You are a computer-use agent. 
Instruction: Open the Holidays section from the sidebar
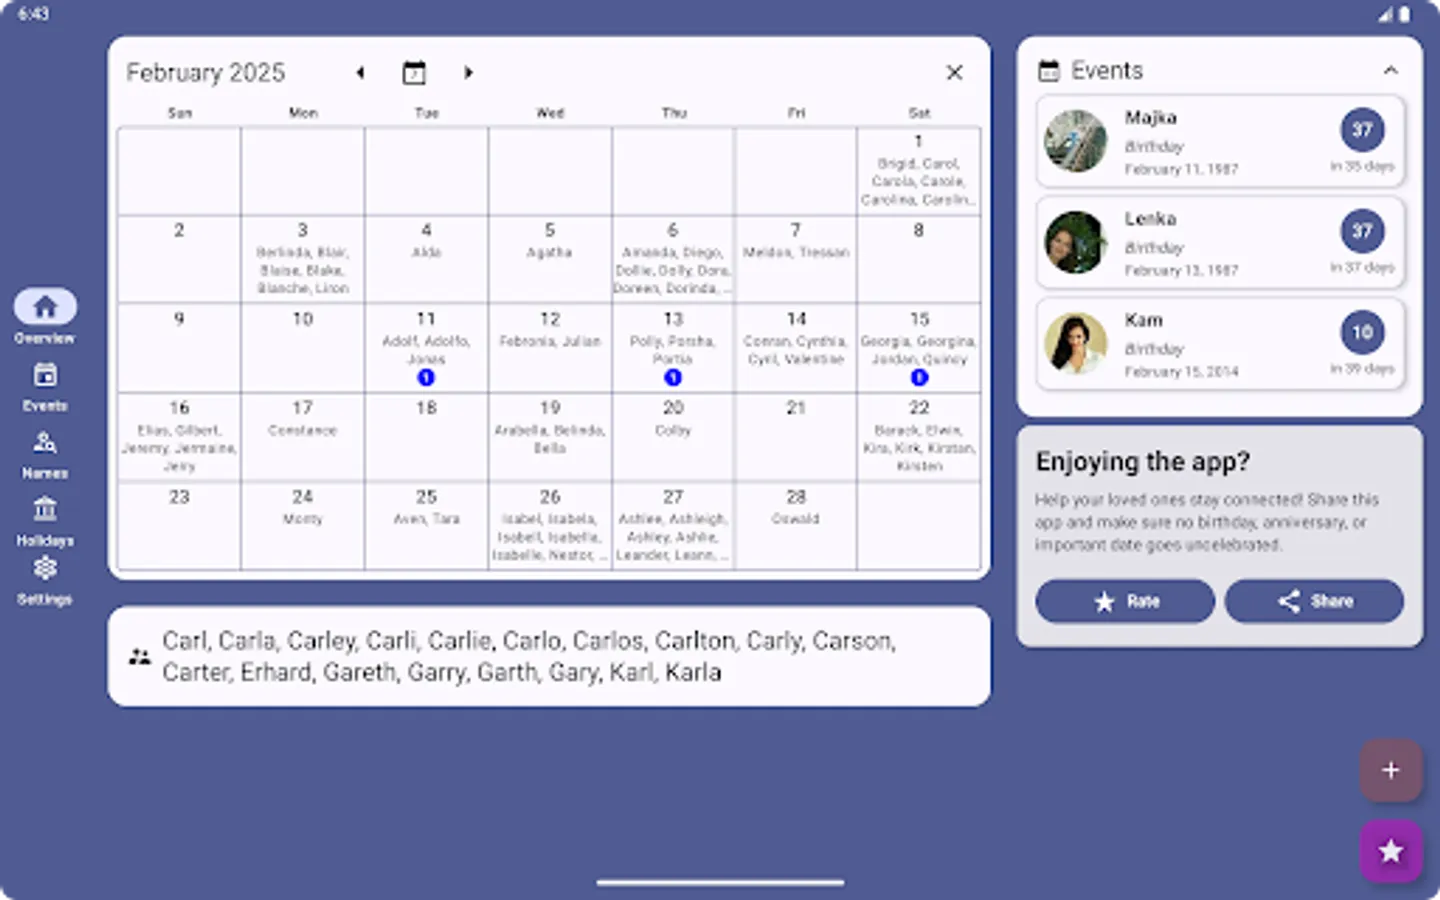coord(45,516)
